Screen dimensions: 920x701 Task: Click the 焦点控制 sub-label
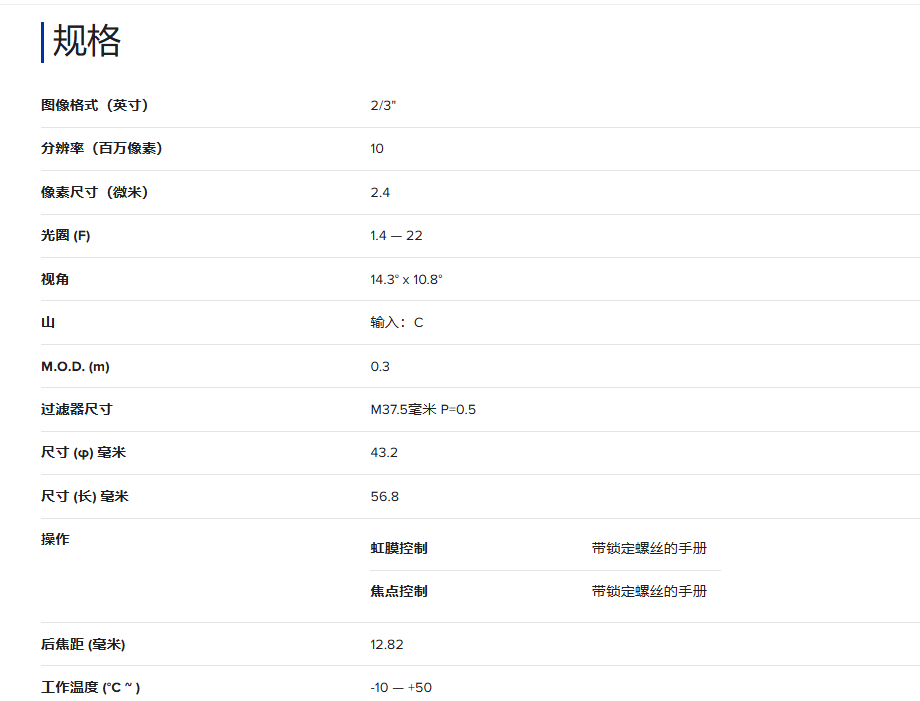pyautogui.click(x=398, y=591)
